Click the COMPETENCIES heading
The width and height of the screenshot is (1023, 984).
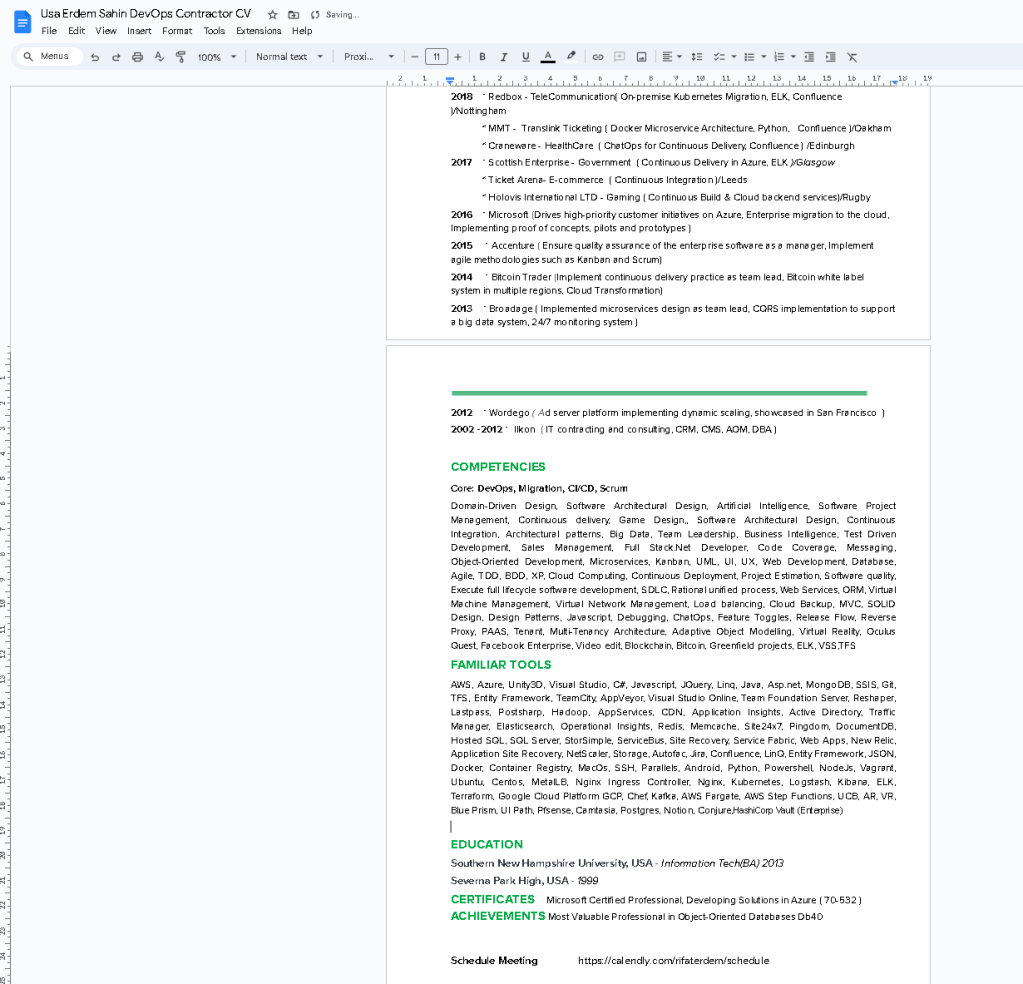tap(498, 467)
